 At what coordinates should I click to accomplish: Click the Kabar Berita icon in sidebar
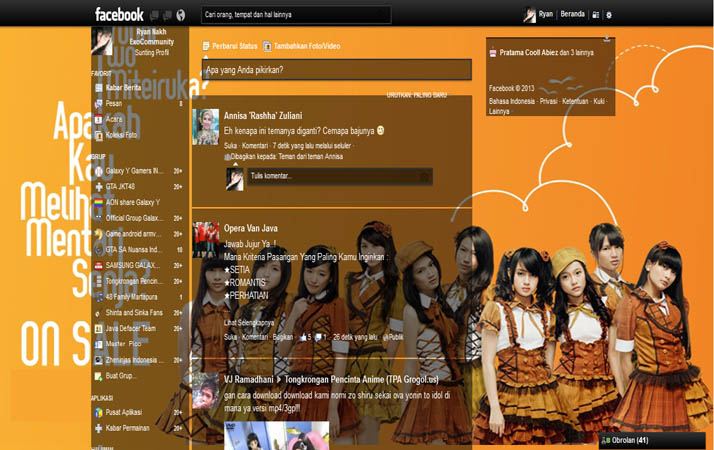(99, 87)
